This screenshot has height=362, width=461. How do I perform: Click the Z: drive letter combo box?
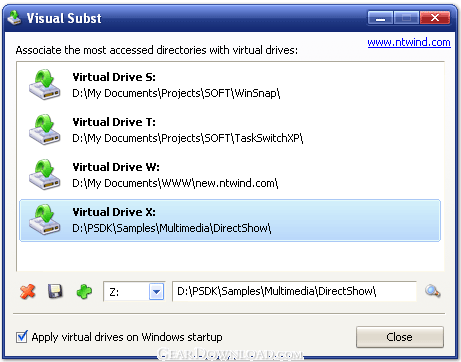click(x=134, y=292)
